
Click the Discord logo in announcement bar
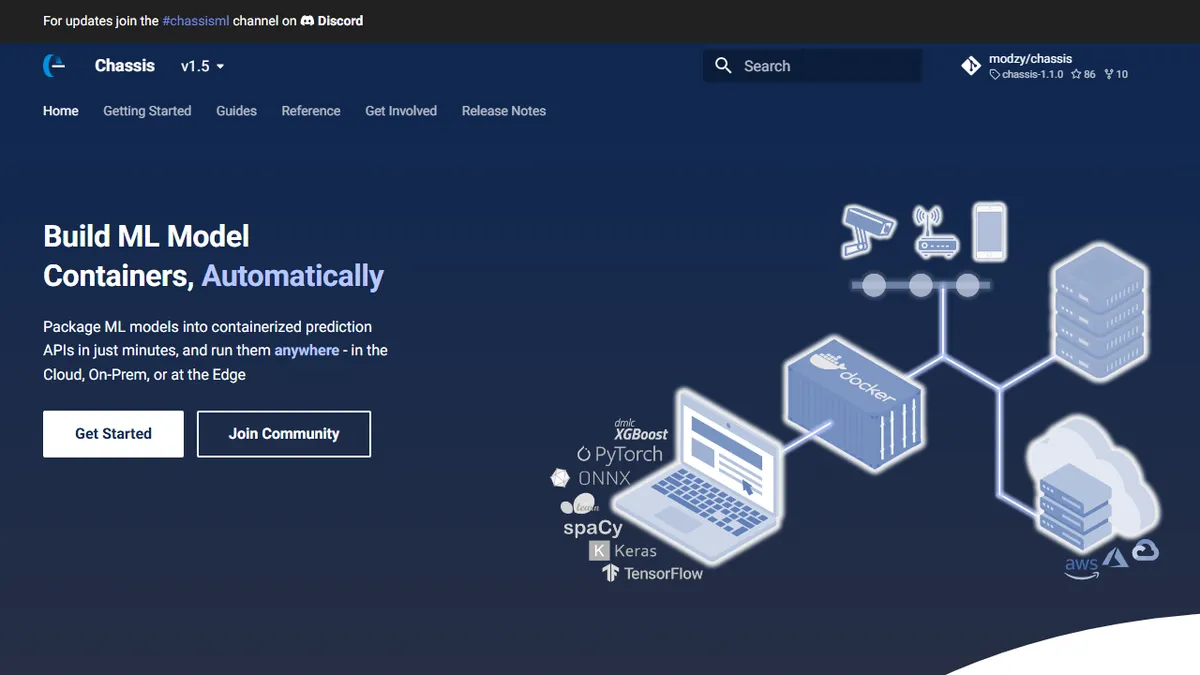point(308,20)
